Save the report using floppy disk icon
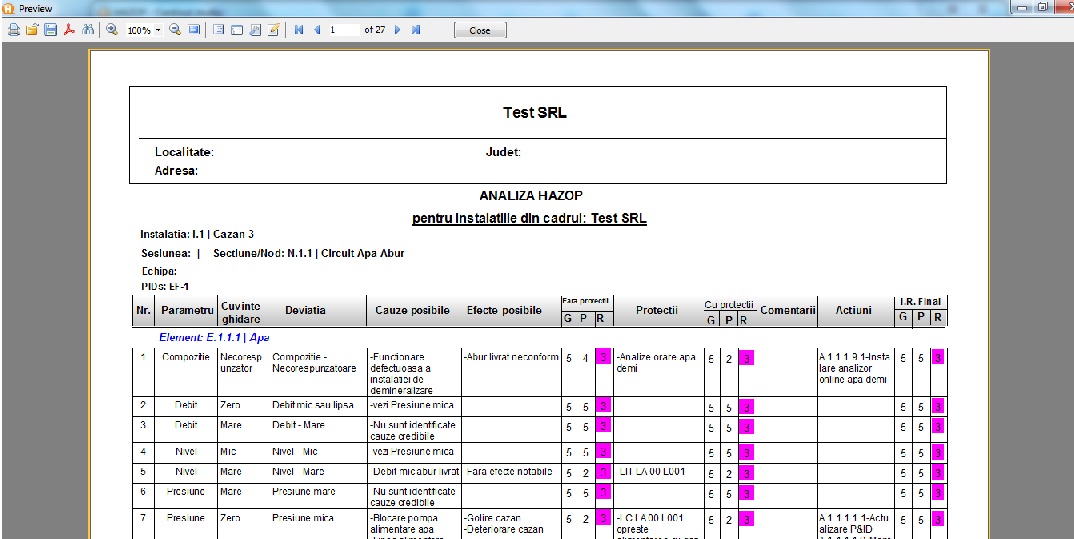Screen dimensions: 1074x539 click(x=50, y=30)
